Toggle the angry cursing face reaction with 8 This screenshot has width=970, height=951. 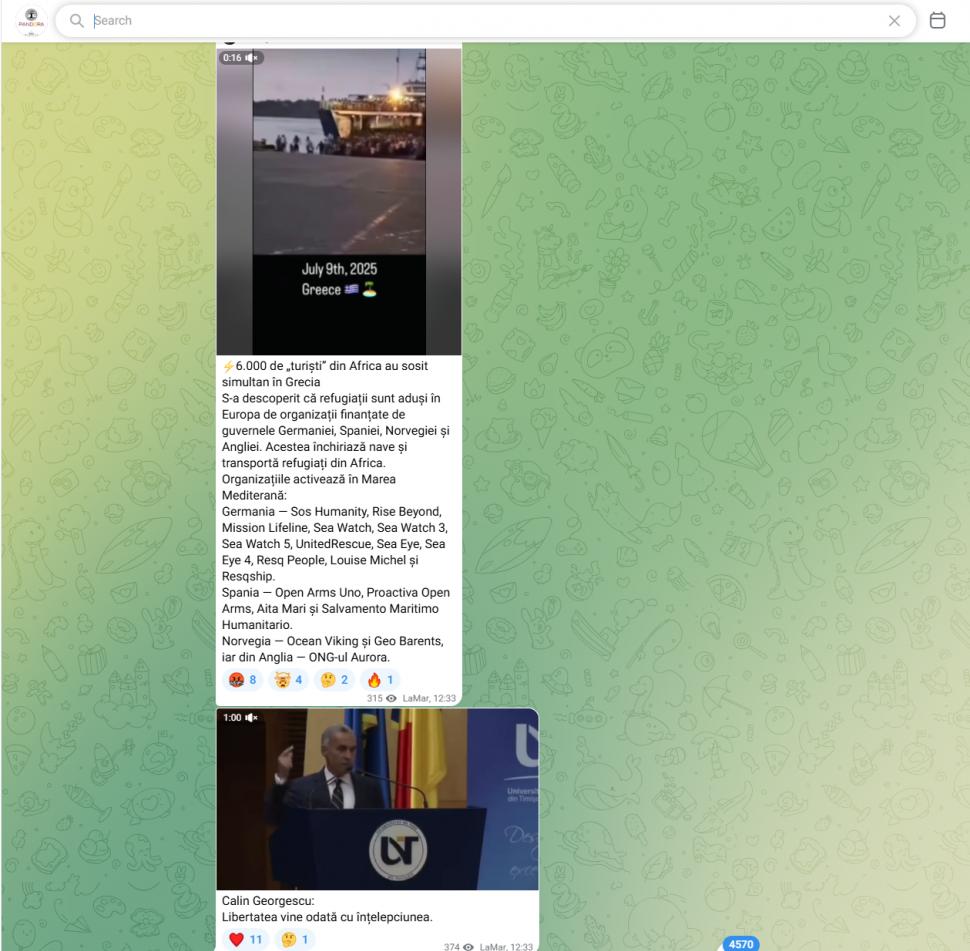[246, 681]
